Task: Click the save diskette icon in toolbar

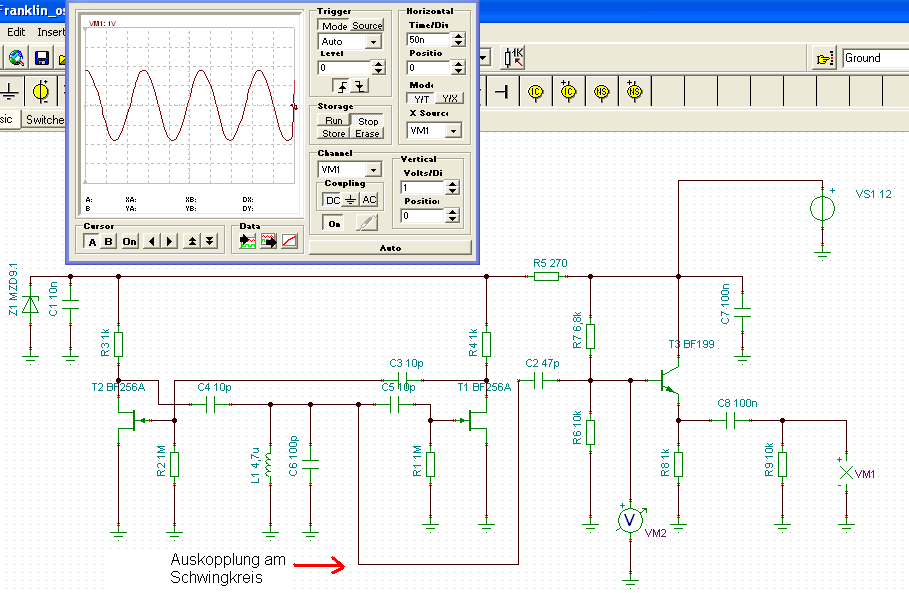Action: click(x=42, y=58)
